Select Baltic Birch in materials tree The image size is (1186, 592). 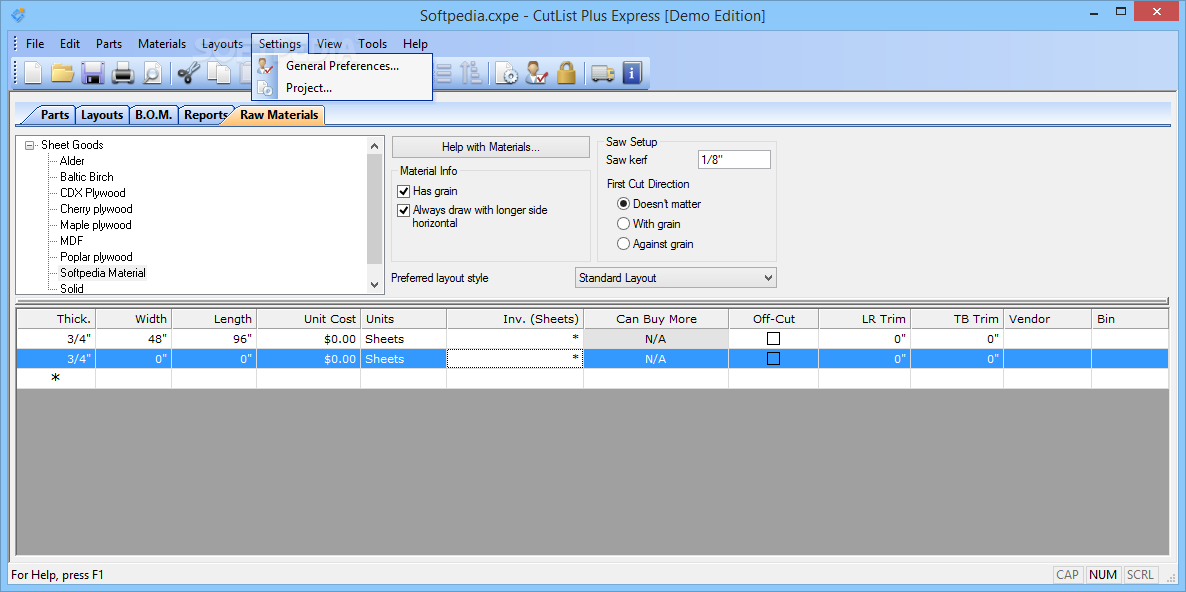pos(87,177)
